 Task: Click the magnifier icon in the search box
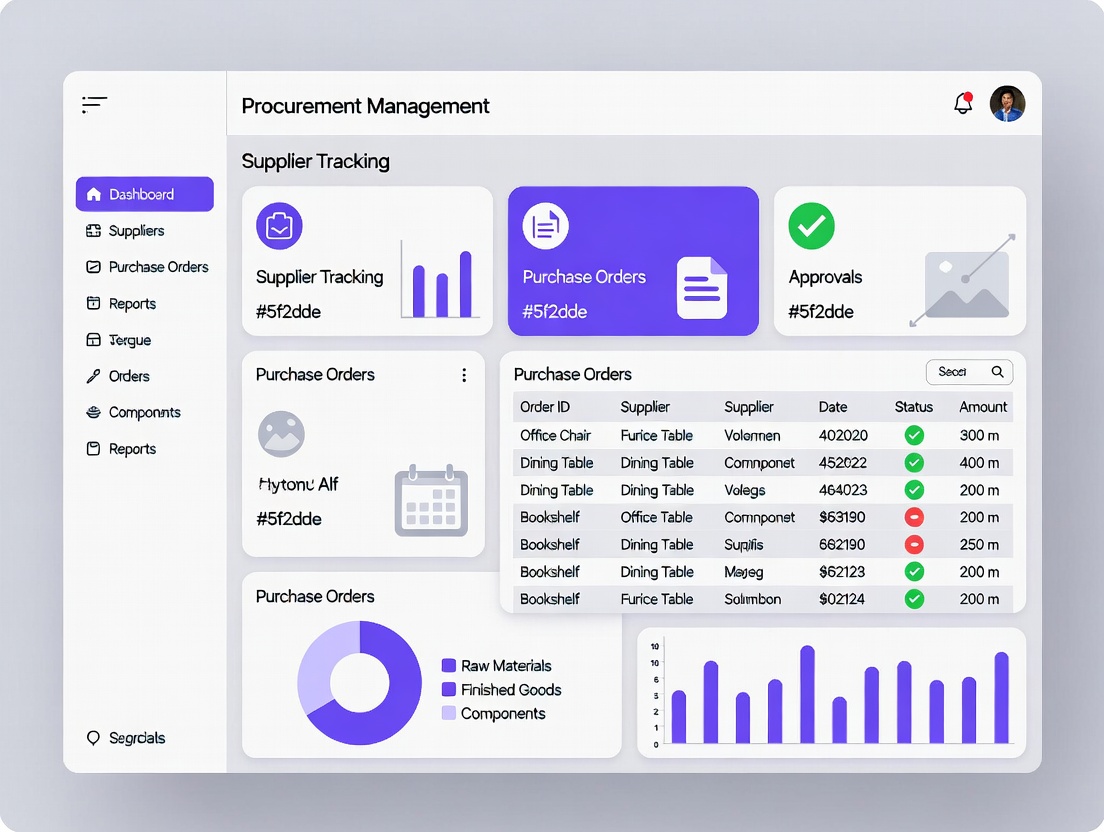click(997, 372)
